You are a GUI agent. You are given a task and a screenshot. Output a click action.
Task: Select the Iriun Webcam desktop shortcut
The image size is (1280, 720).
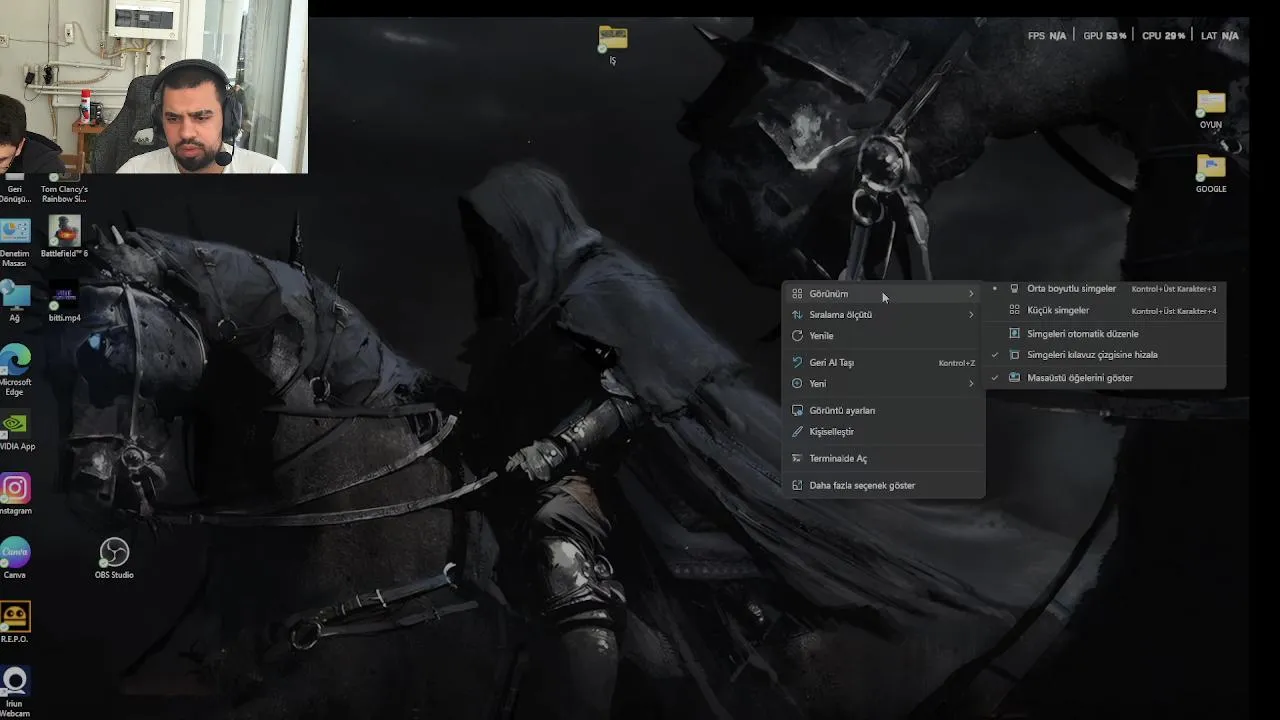15,692
